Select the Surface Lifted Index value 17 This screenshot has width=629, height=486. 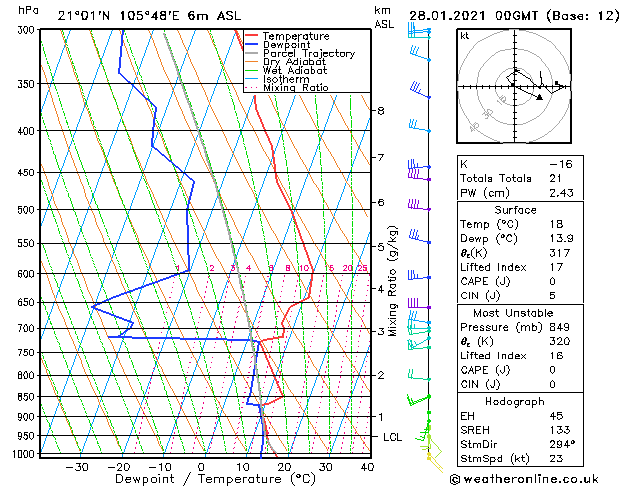tap(556, 267)
